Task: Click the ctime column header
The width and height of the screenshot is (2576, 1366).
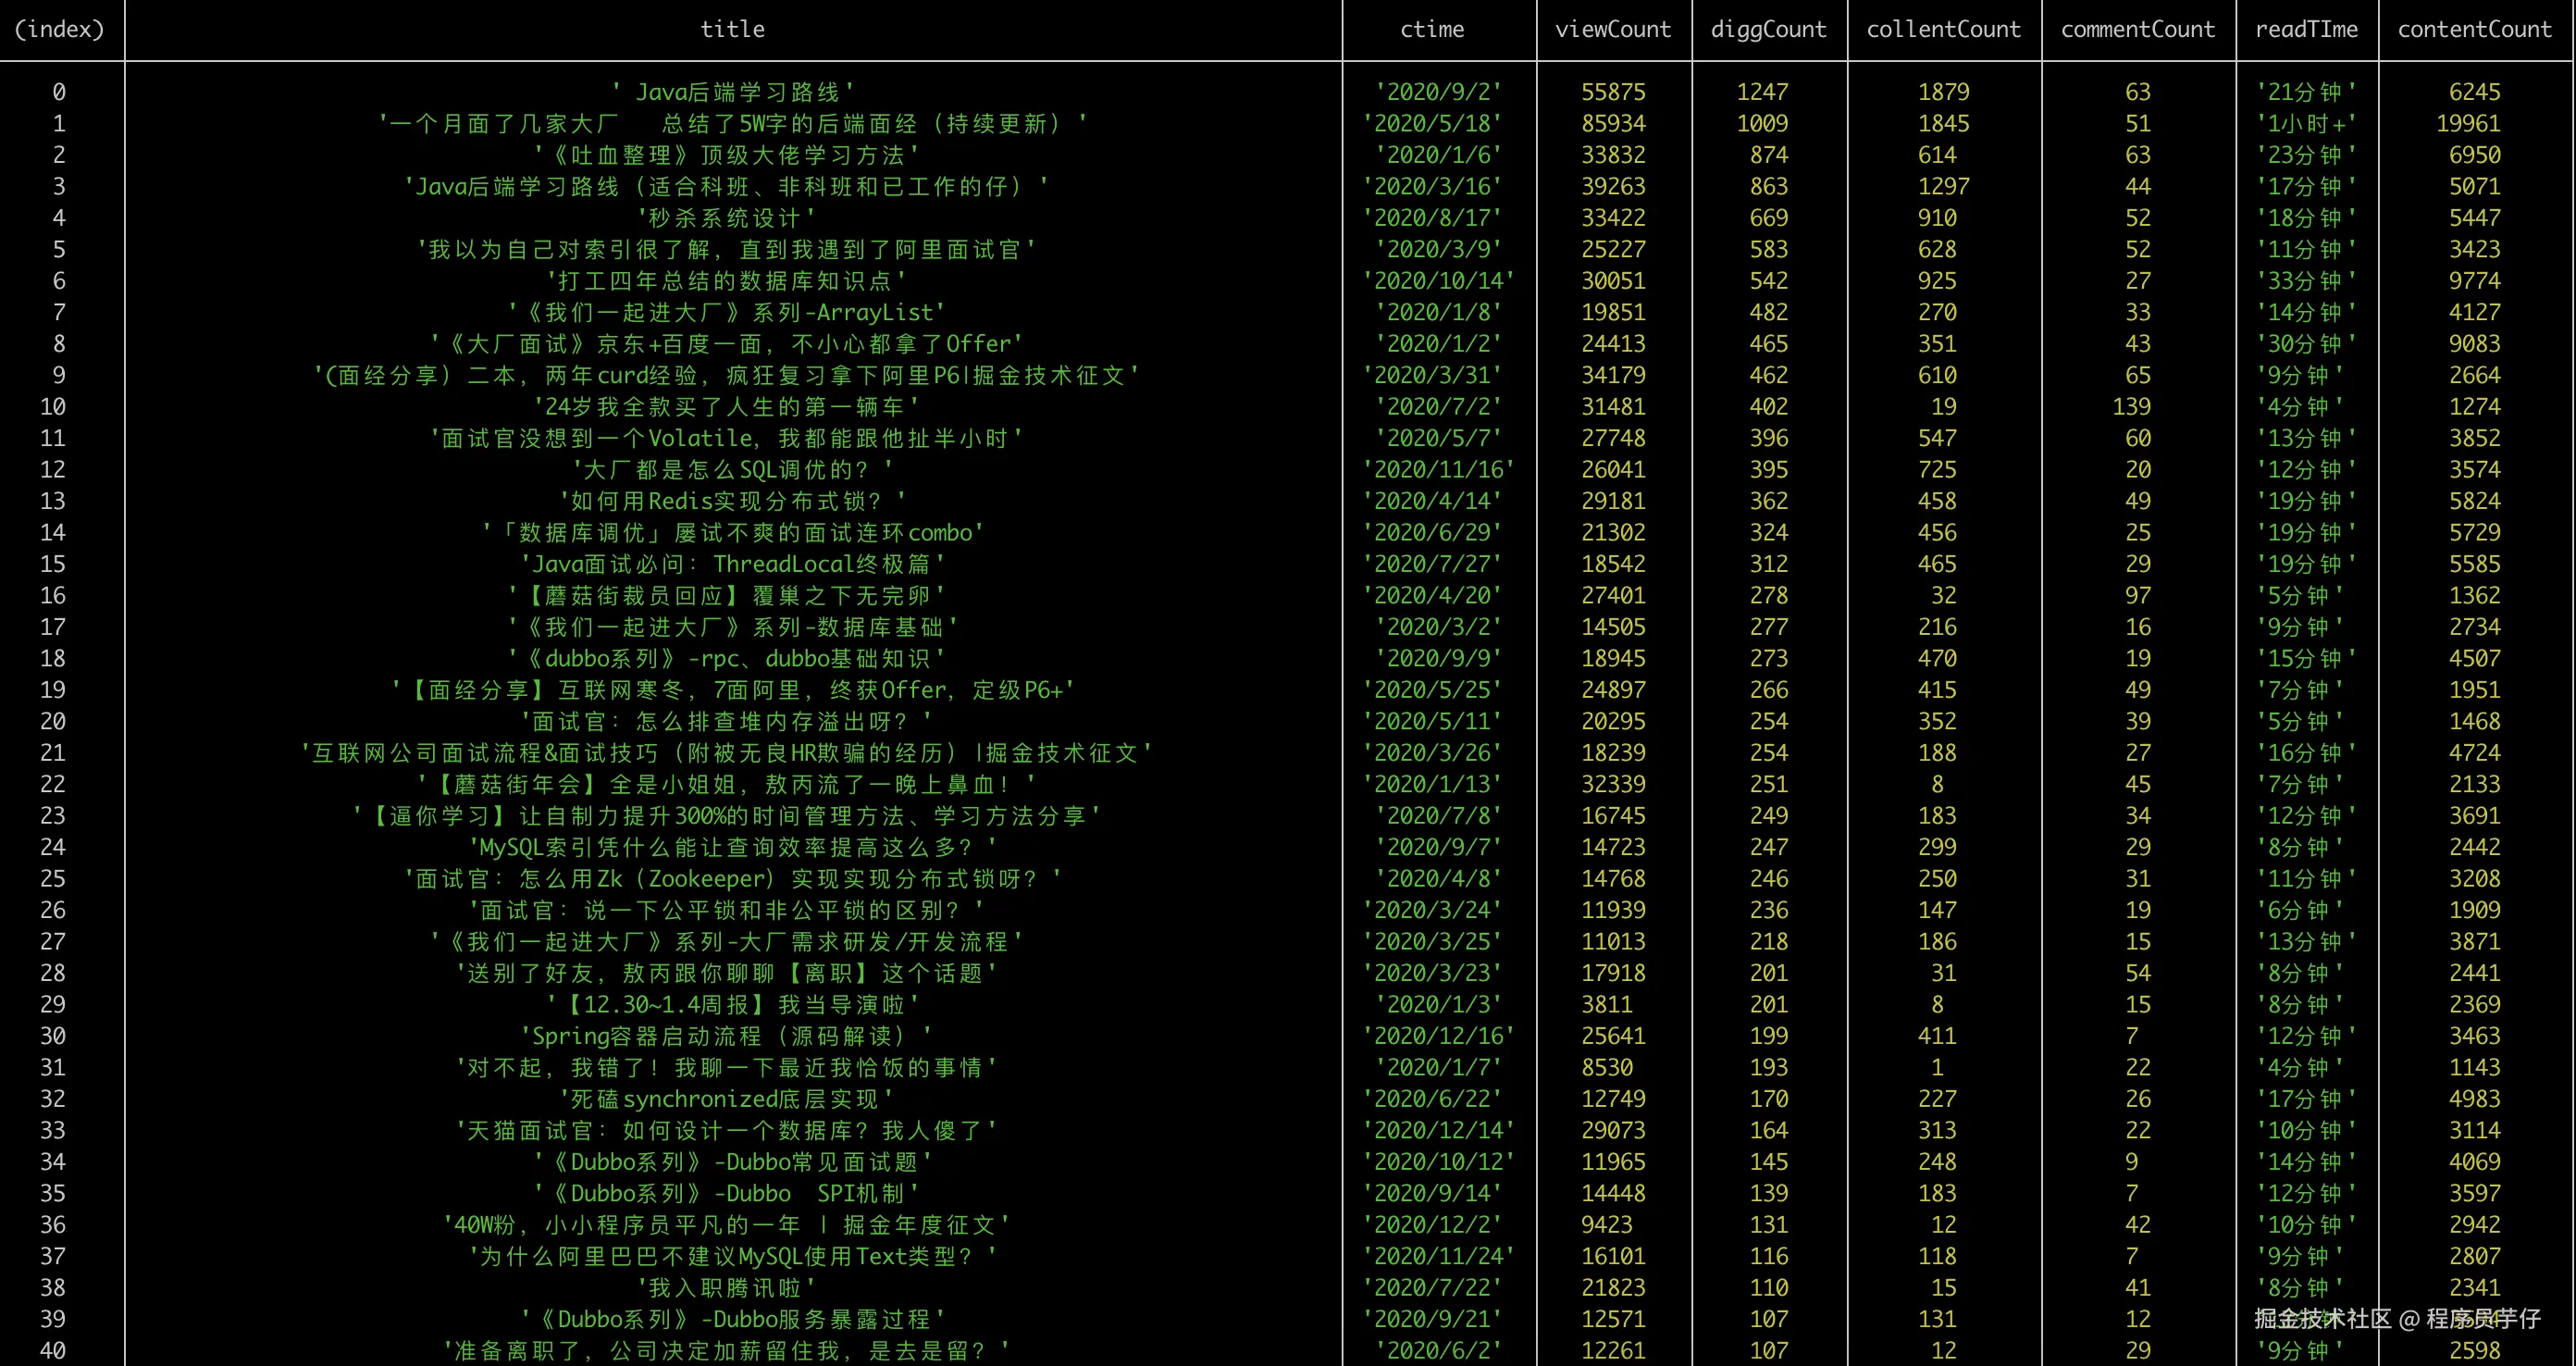Action: click(1431, 29)
